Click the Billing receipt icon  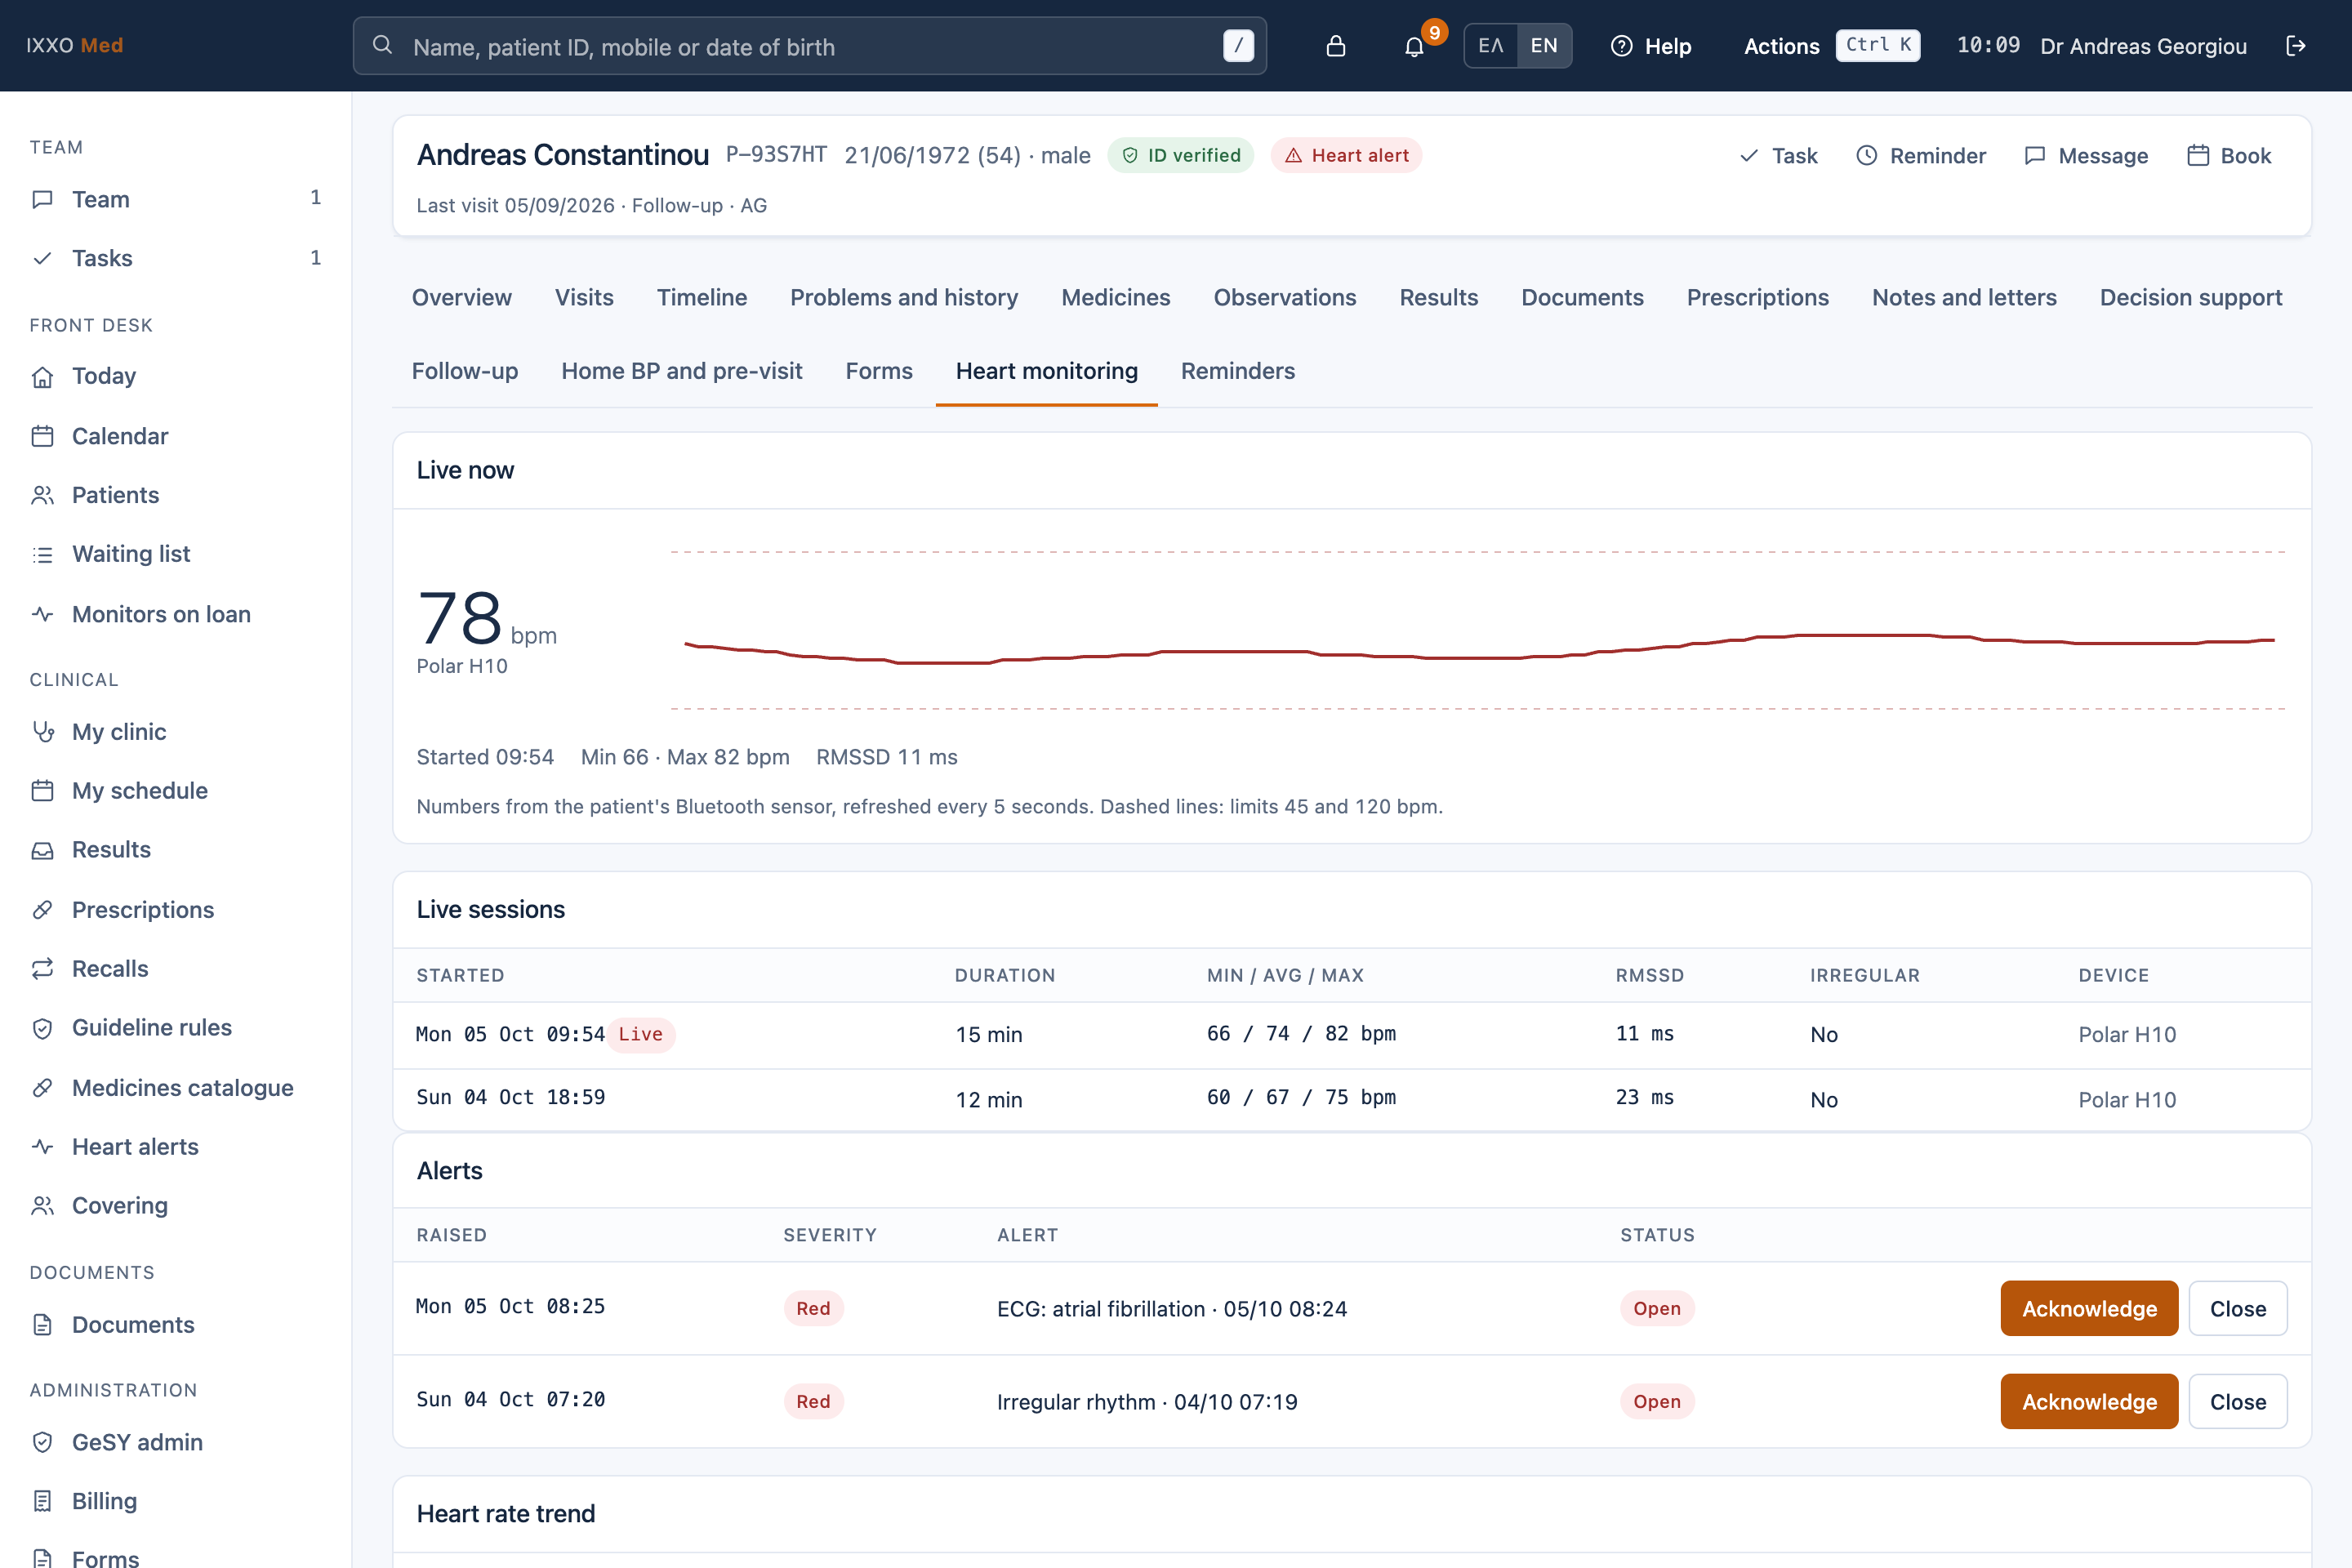point(42,1501)
